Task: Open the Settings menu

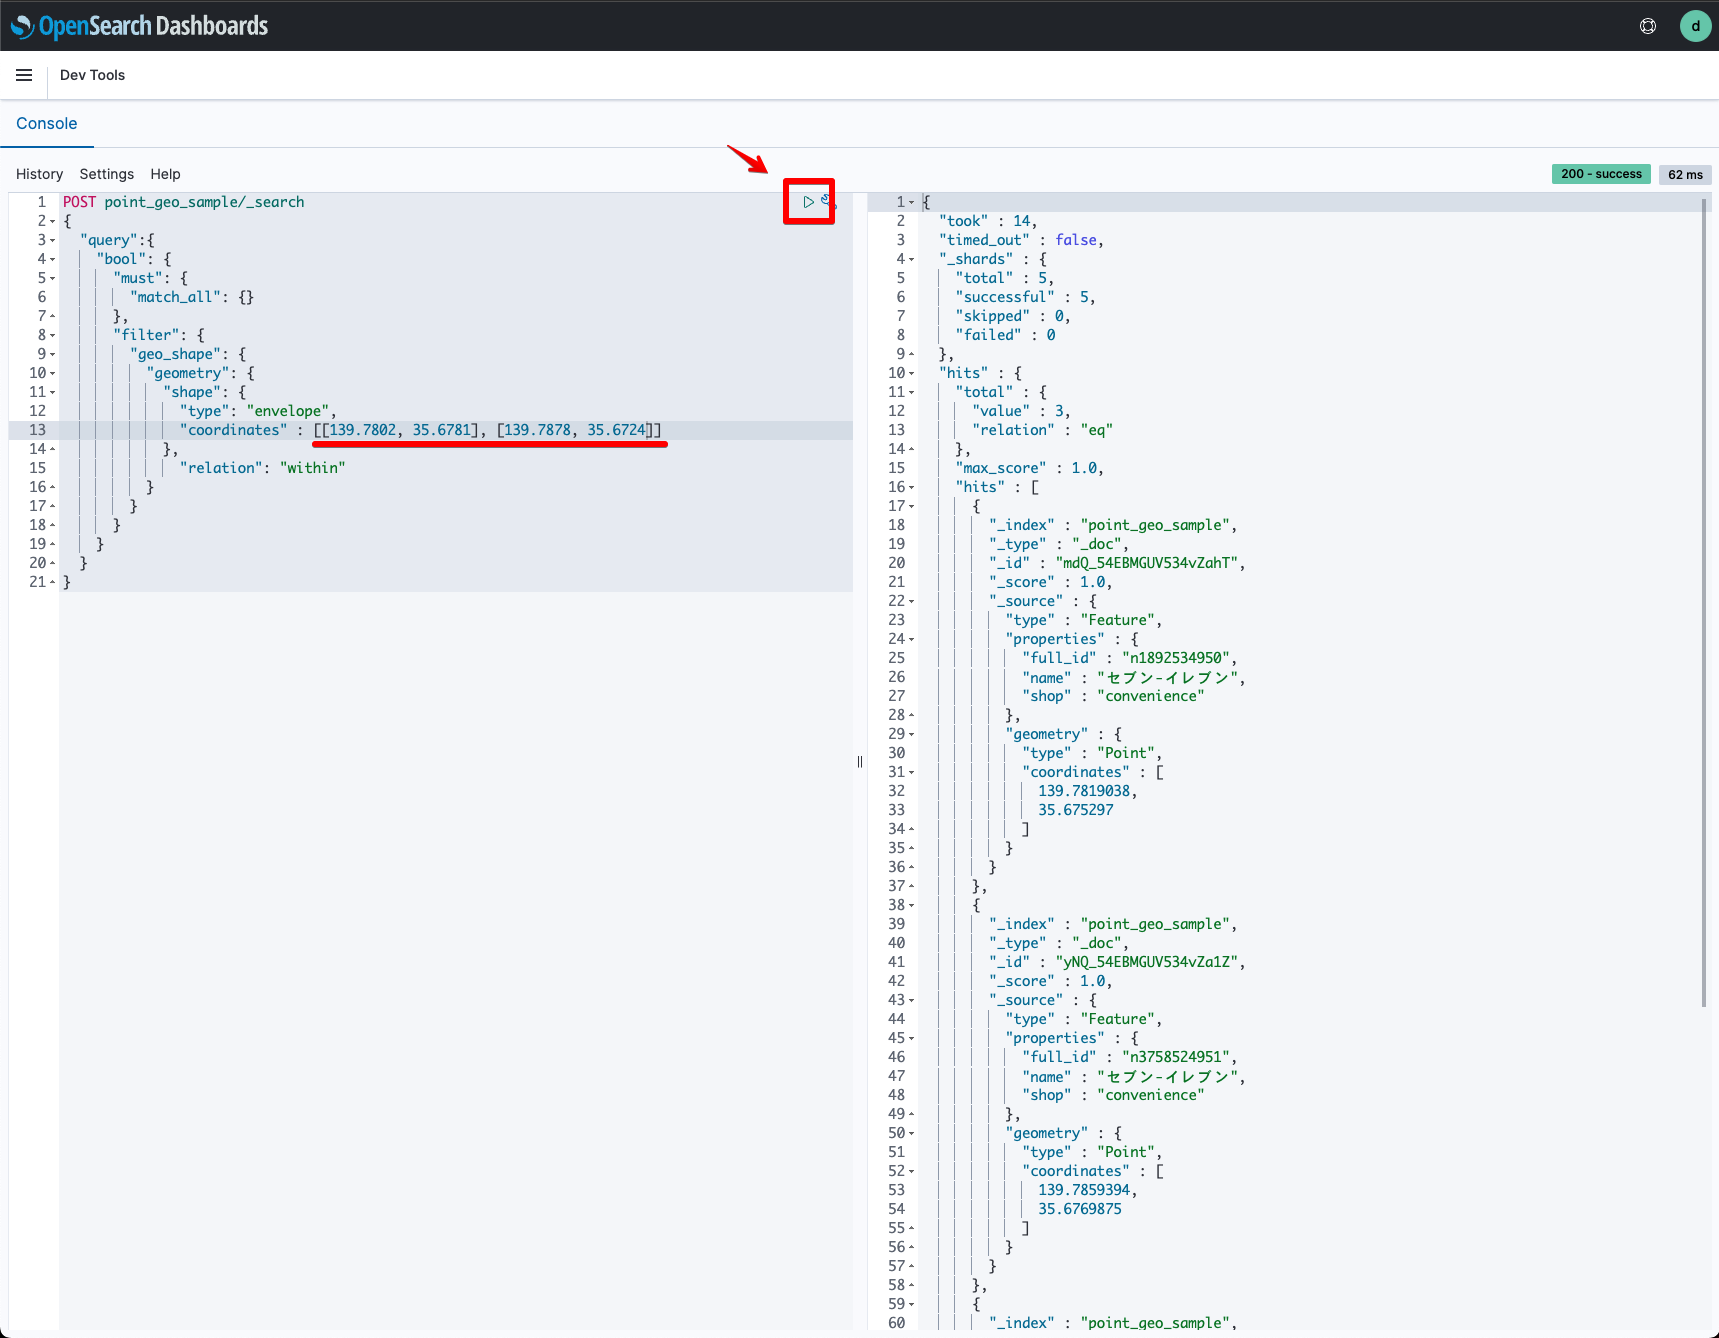Action: pyautogui.click(x=106, y=173)
